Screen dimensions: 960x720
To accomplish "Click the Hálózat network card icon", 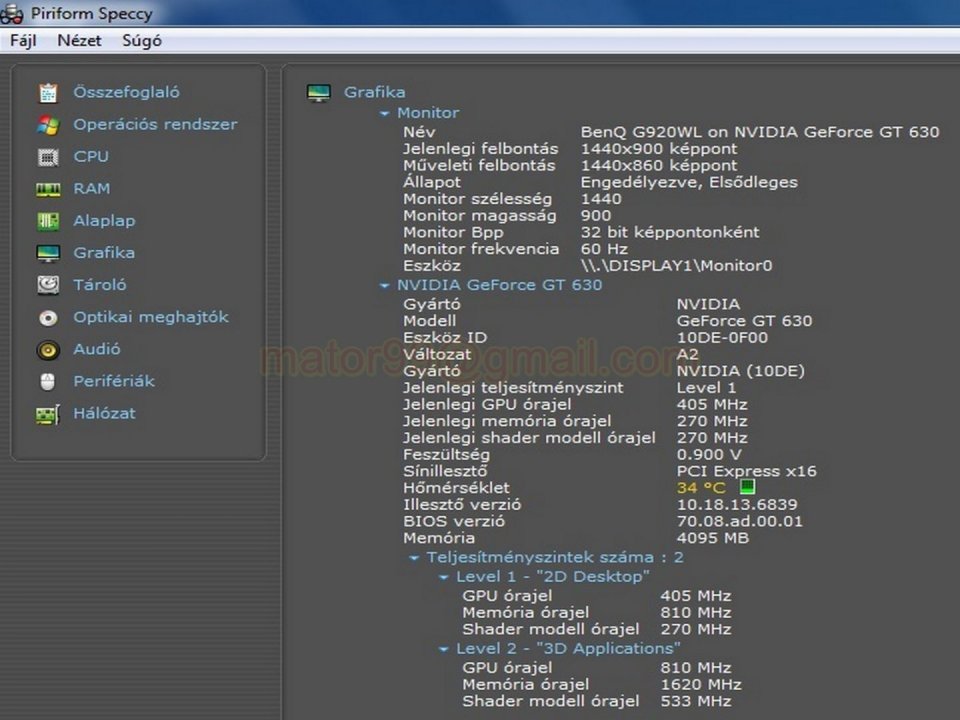I will coord(48,414).
